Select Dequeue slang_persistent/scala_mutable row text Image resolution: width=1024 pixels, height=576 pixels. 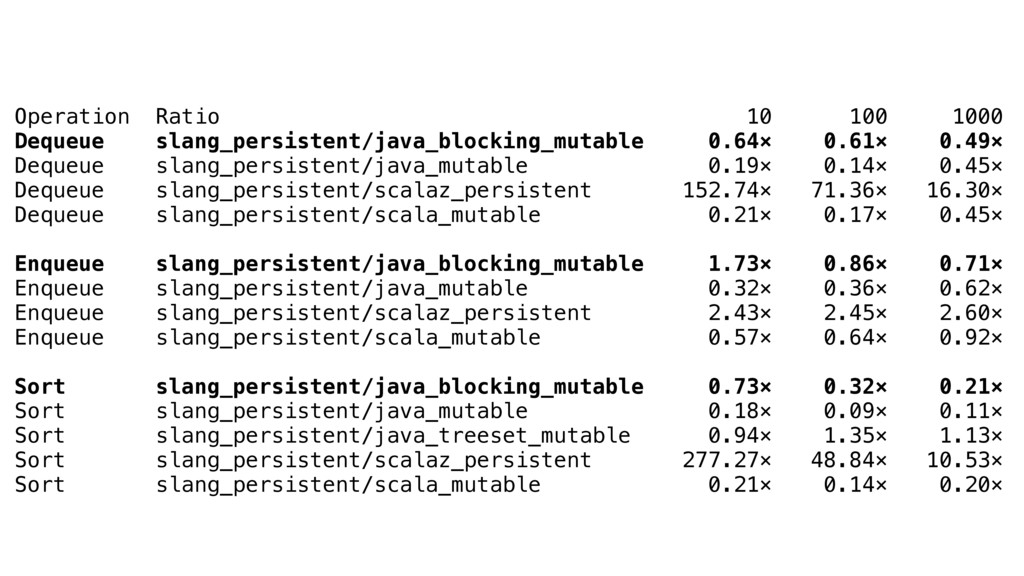tap(348, 216)
